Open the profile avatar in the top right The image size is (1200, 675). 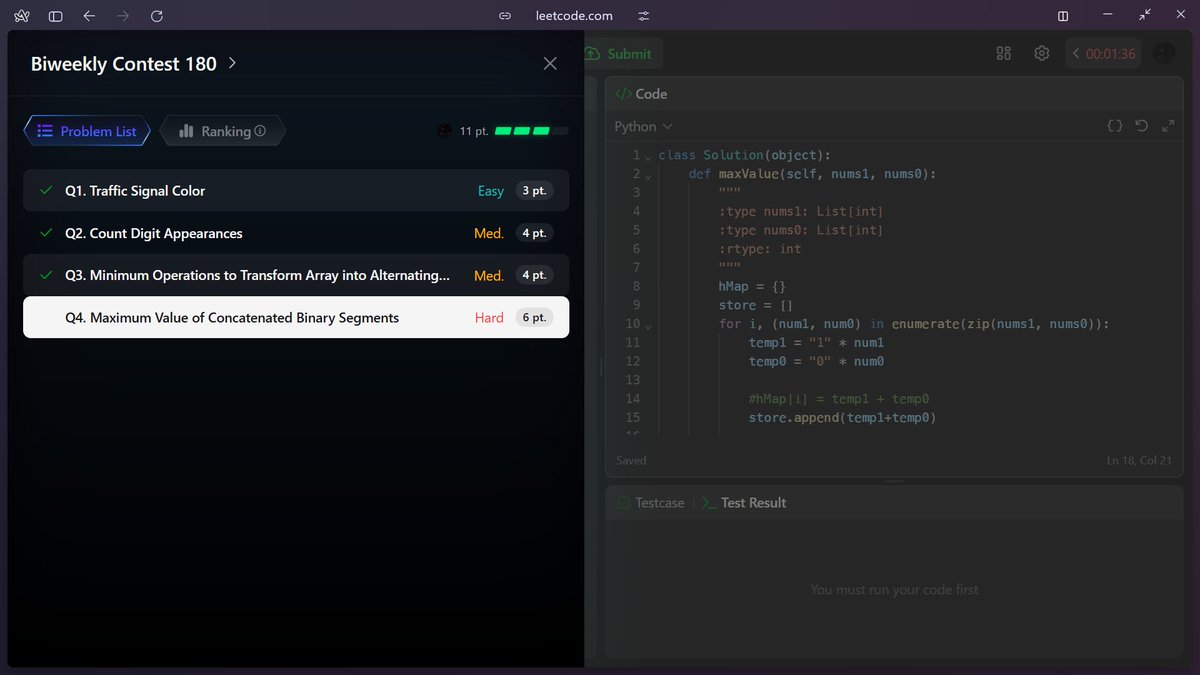tap(1164, 54)
